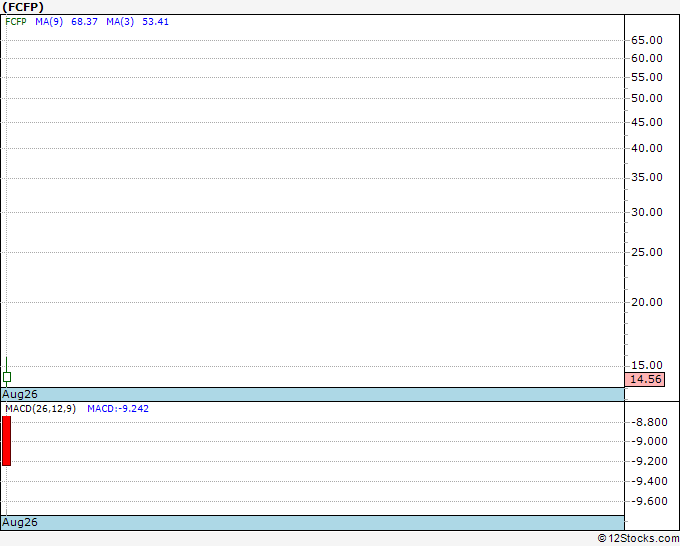Click the -9.400 MACD axis label
This screenshot has width=680, height=546.
649,481
